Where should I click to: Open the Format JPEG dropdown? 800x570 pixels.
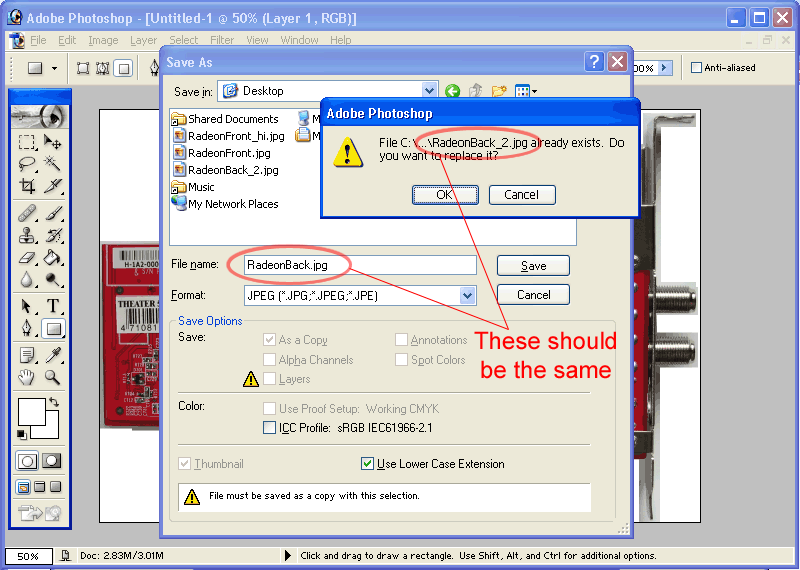pyautogui.click(x=467, y=295)
